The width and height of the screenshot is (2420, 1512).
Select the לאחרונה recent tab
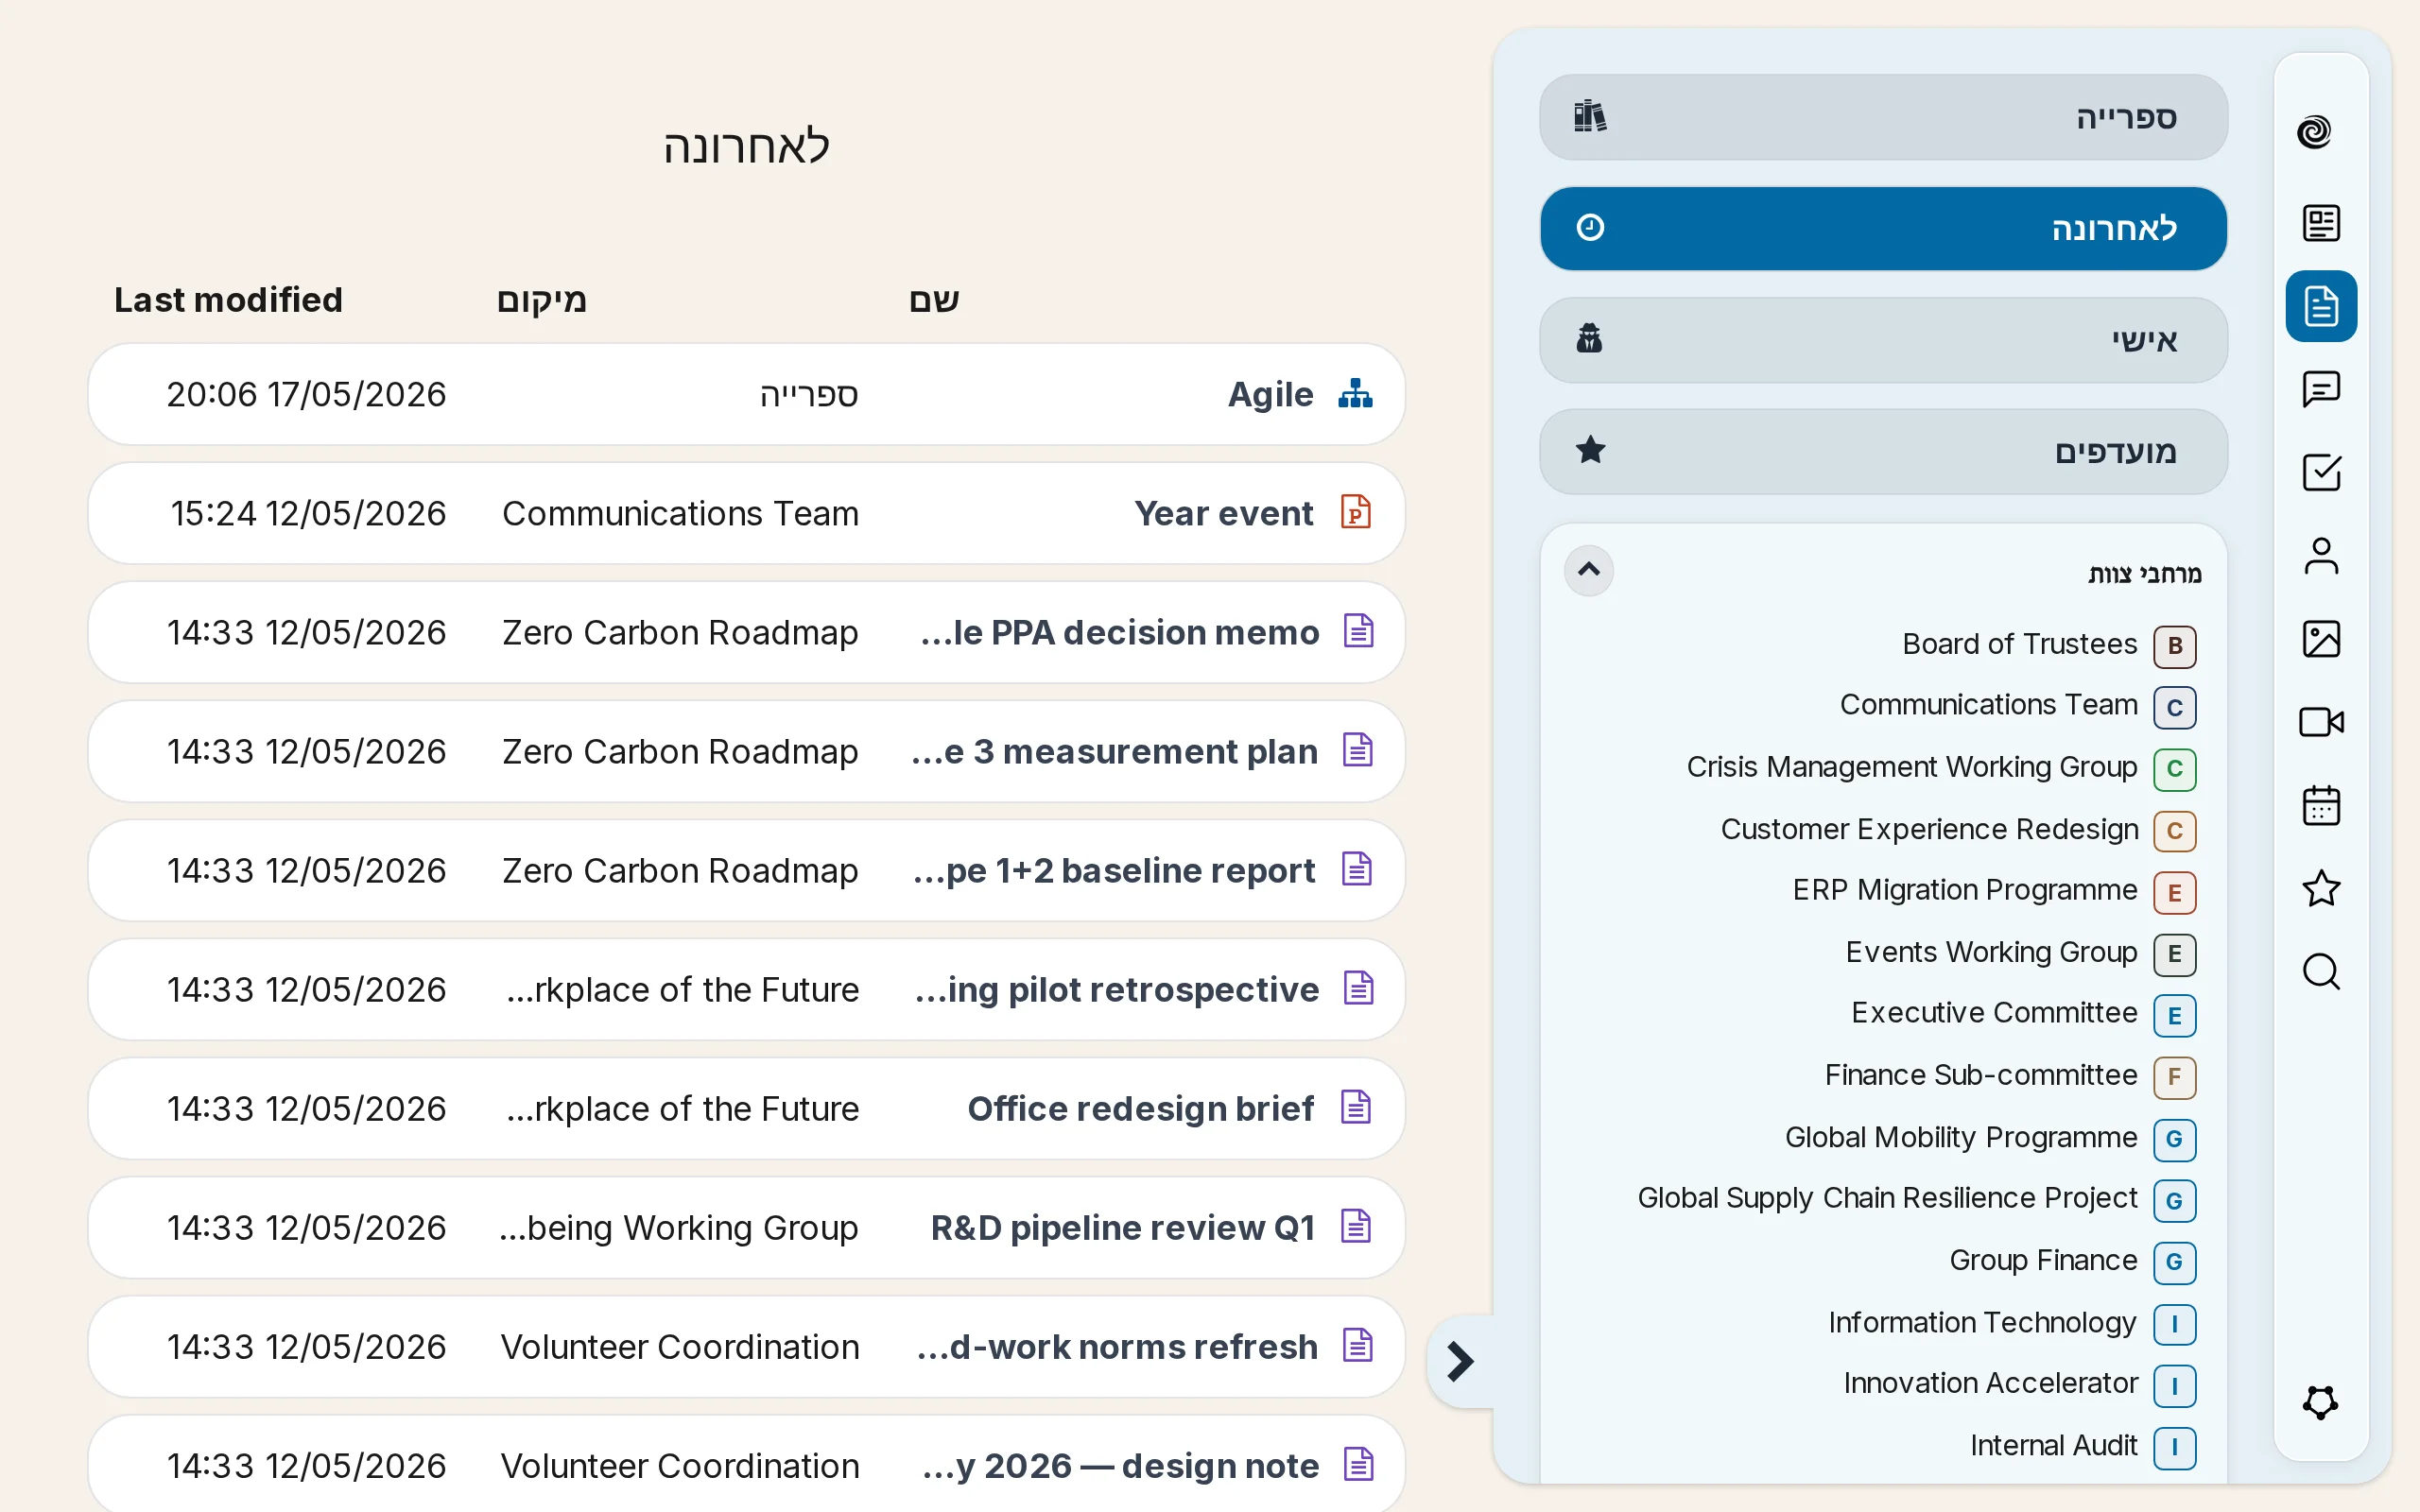pos(1883,228)
